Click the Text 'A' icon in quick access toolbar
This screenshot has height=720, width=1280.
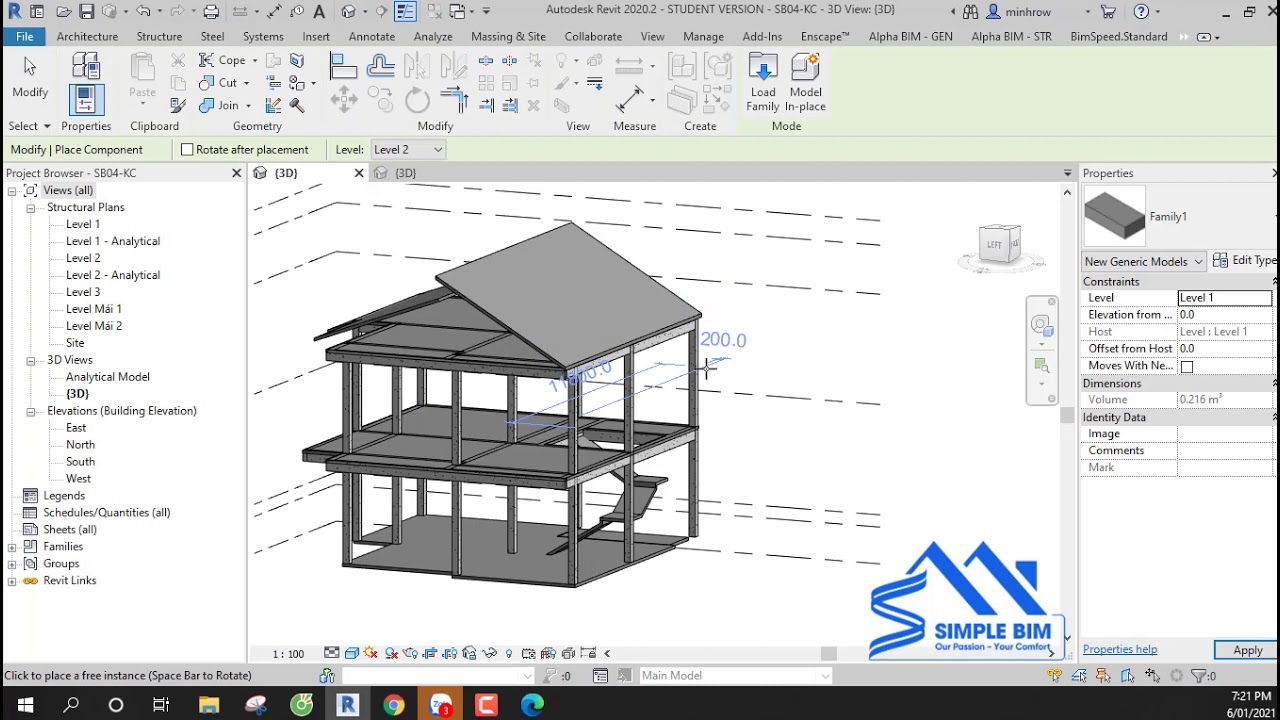coord(319,12)
